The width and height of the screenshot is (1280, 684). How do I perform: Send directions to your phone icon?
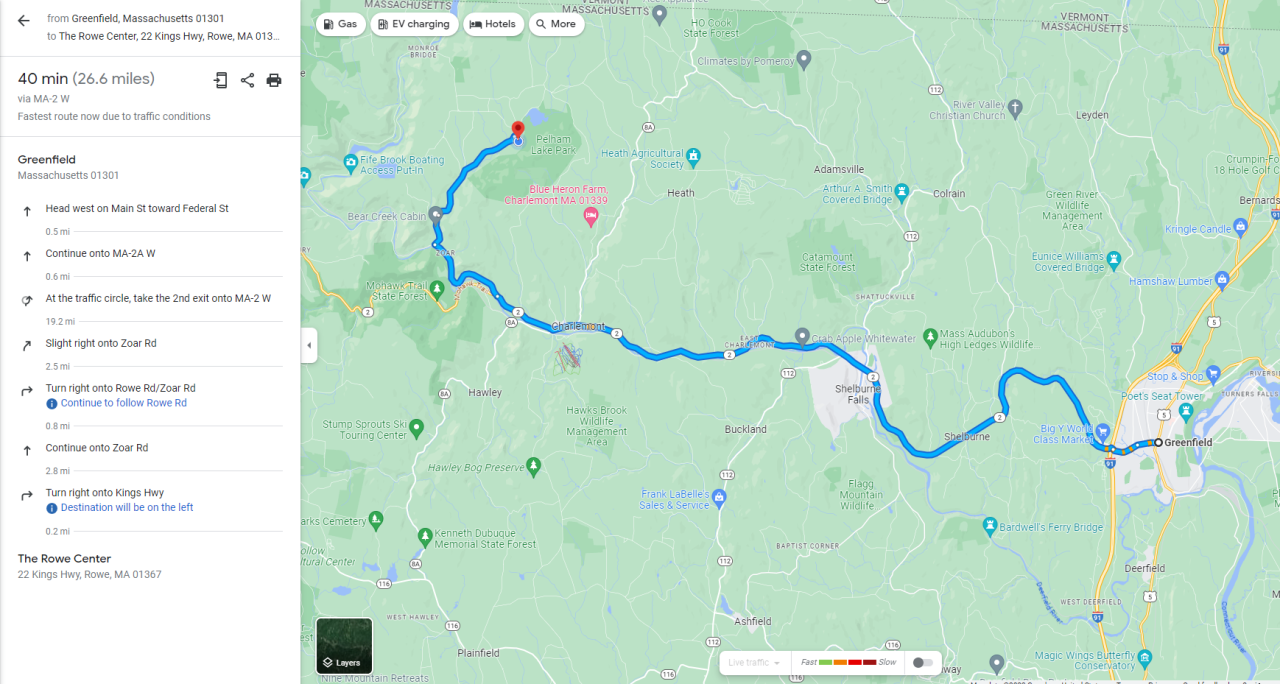coord(221,80)
